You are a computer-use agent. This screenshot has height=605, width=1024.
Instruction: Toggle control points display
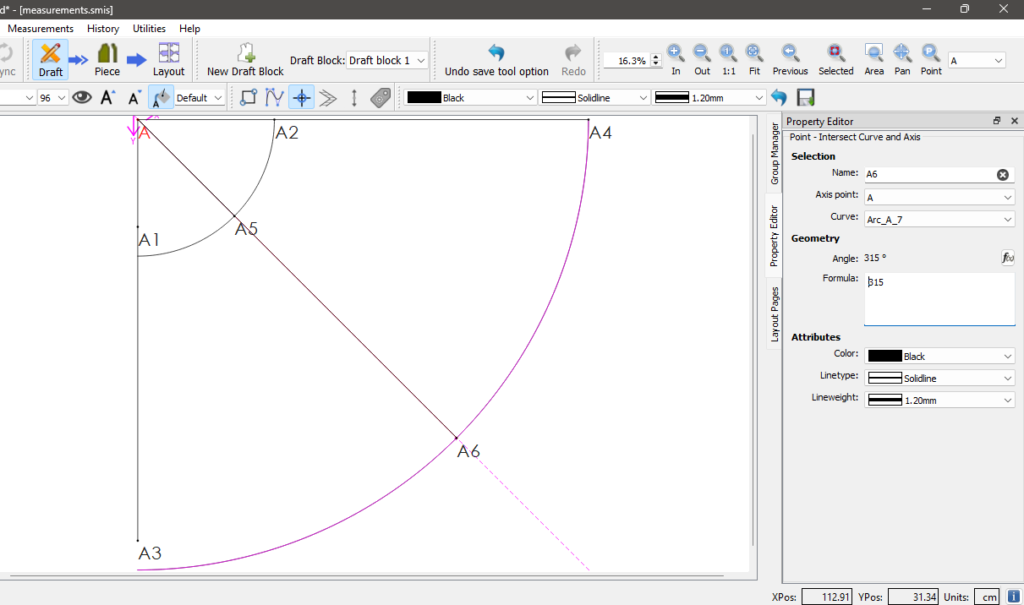pos(248,97)
